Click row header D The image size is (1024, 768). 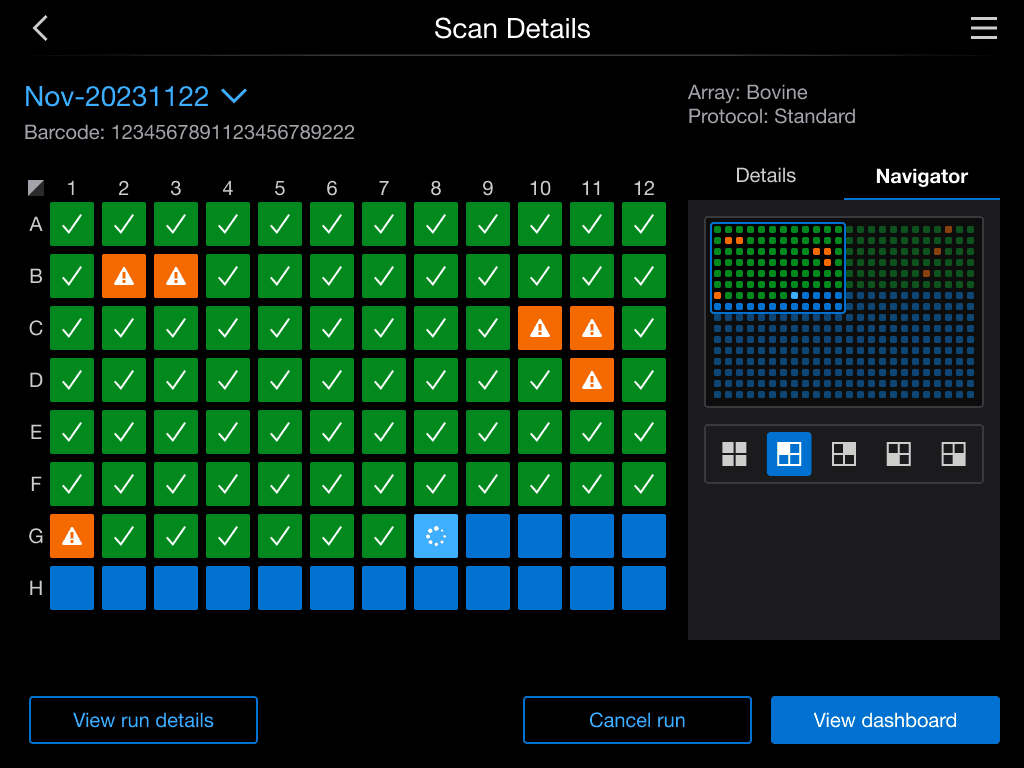point(36,380)
